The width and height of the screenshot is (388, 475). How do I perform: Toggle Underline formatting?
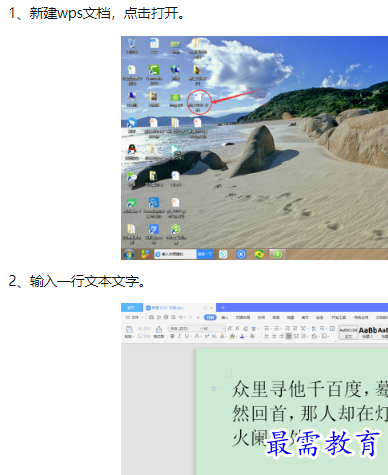pos(187,336)
